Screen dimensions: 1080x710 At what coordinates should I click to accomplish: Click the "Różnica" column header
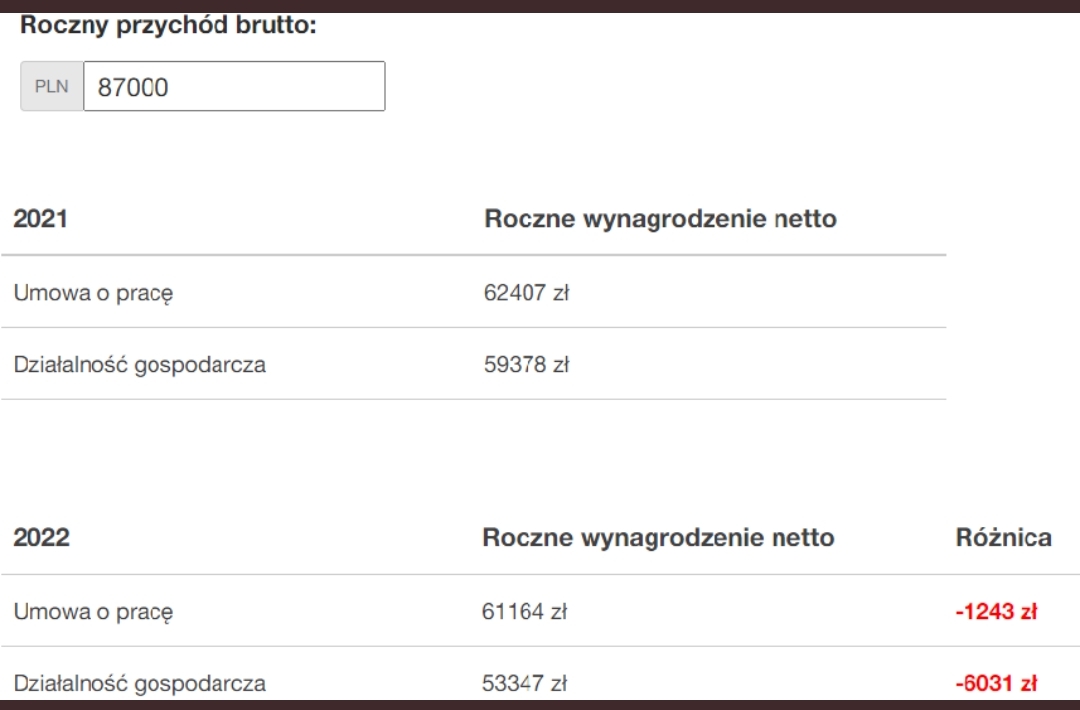pos(1004,538)
